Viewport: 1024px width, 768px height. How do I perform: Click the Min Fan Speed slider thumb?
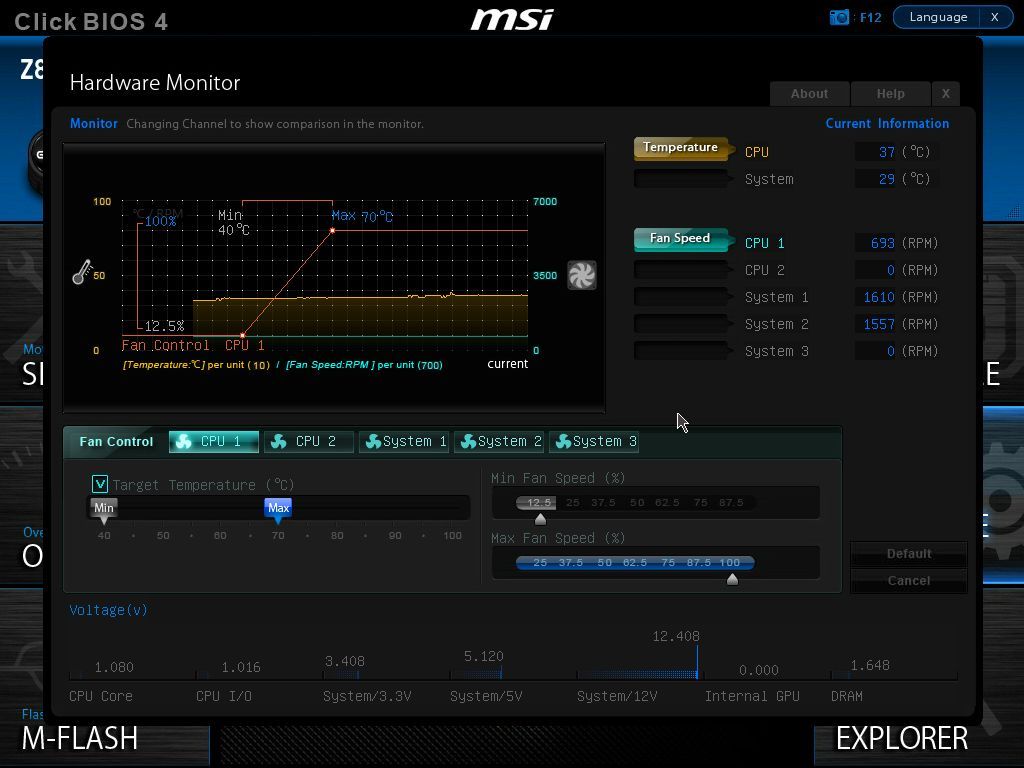(540, 519)
